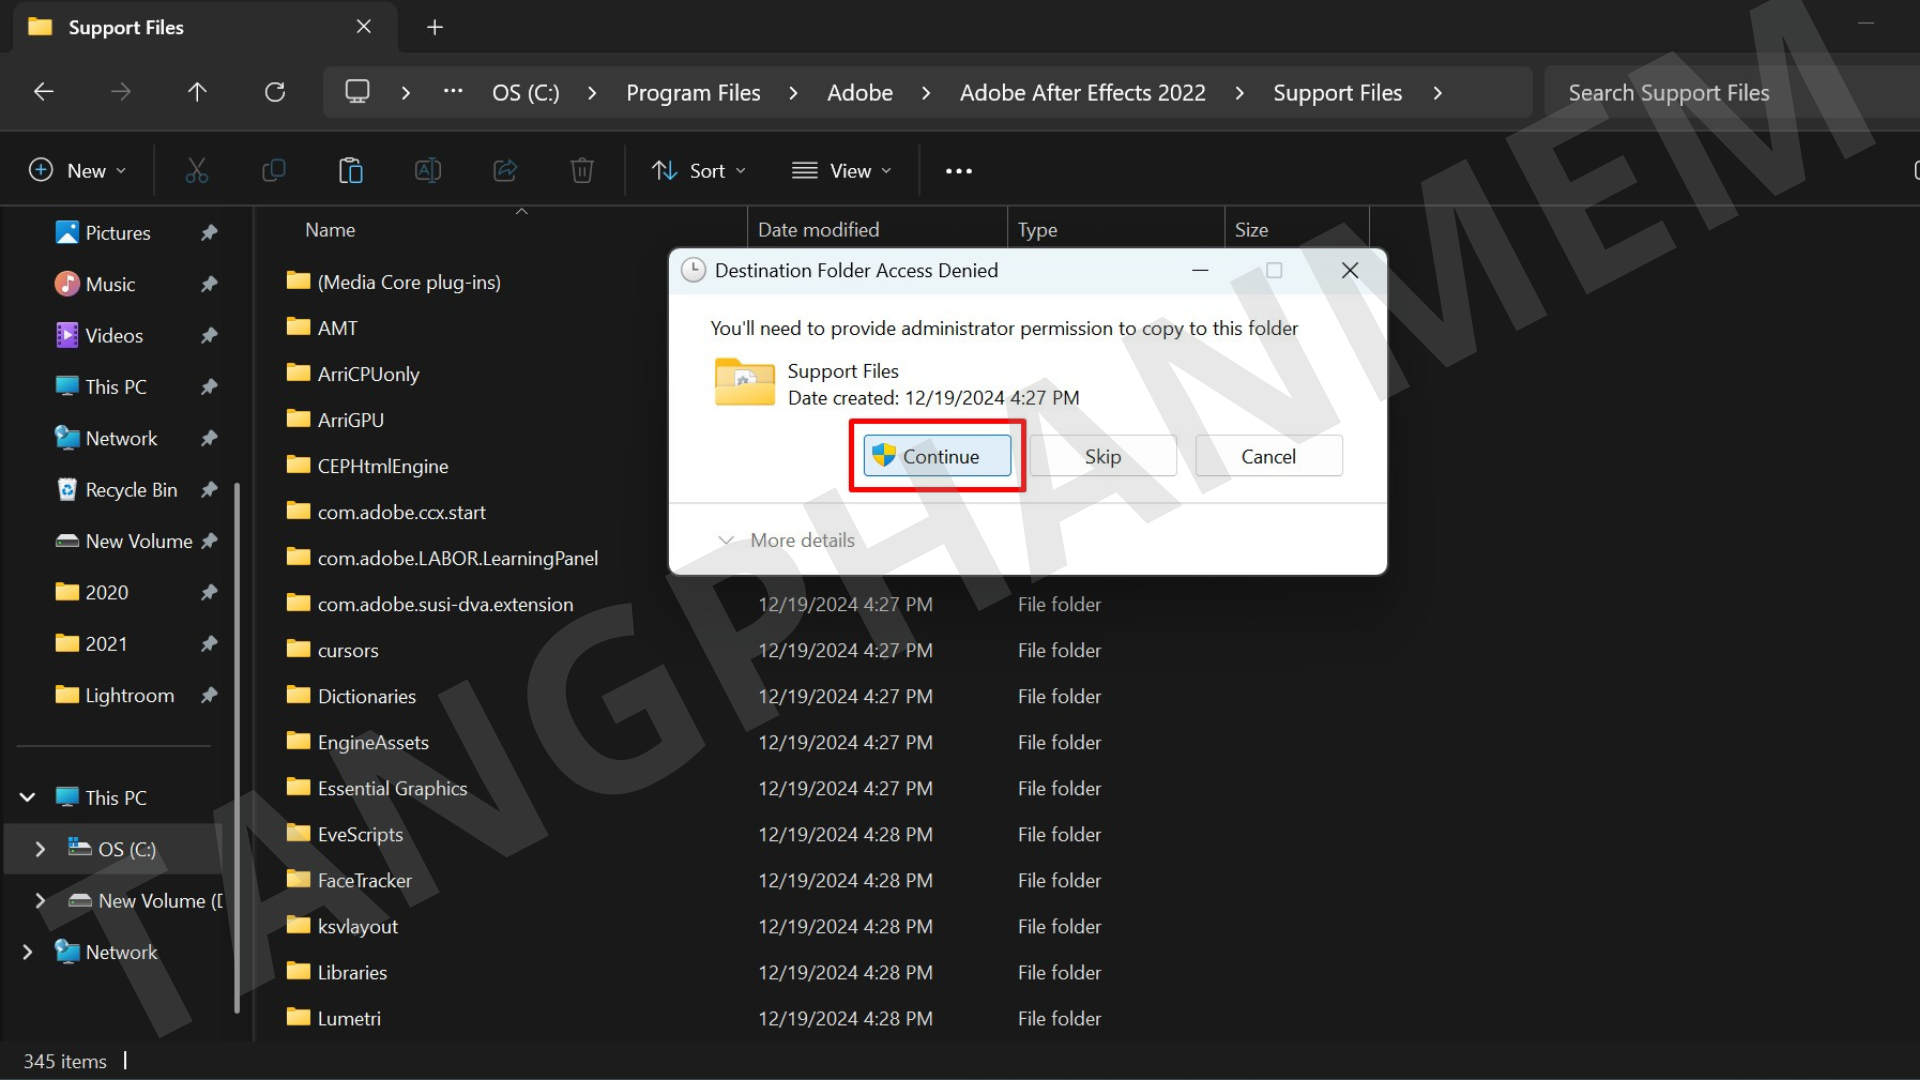The width and height of the screenshot is (1920, 1080).
Task: Click the Delete trash can icon
Action: tap(582, 171)
